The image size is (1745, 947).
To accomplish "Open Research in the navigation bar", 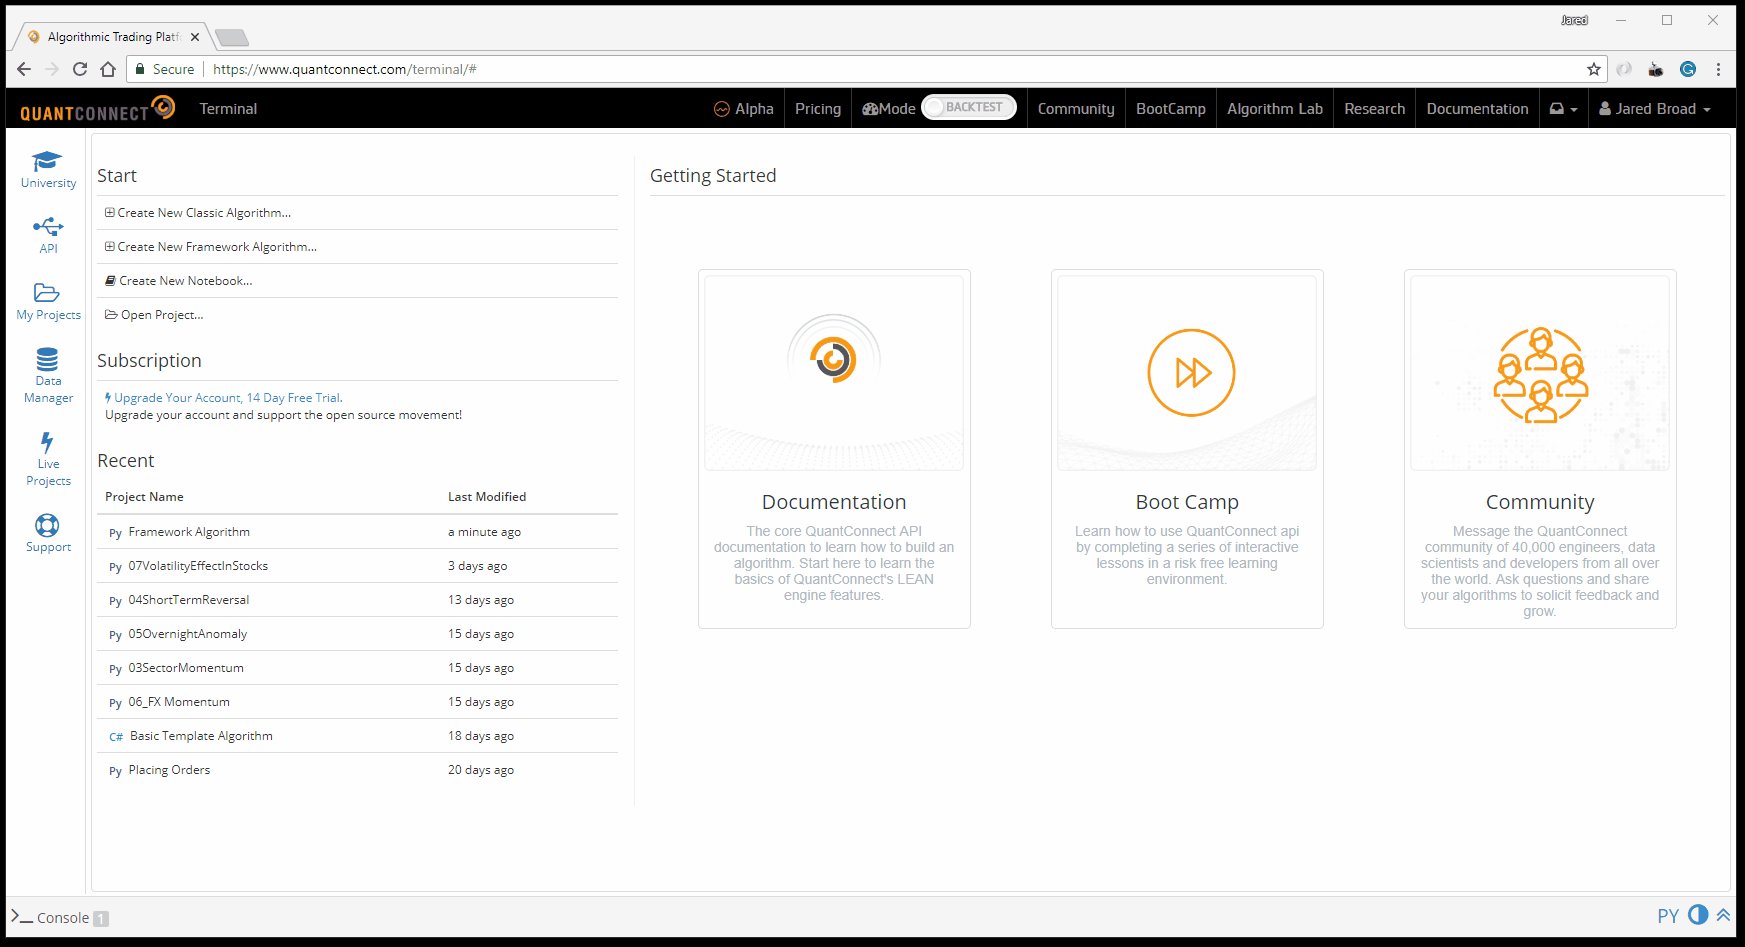I will (x=1375, y=109).
